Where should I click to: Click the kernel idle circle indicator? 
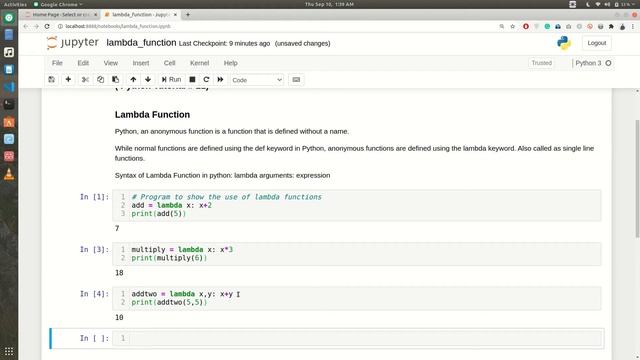coord(608,63)
